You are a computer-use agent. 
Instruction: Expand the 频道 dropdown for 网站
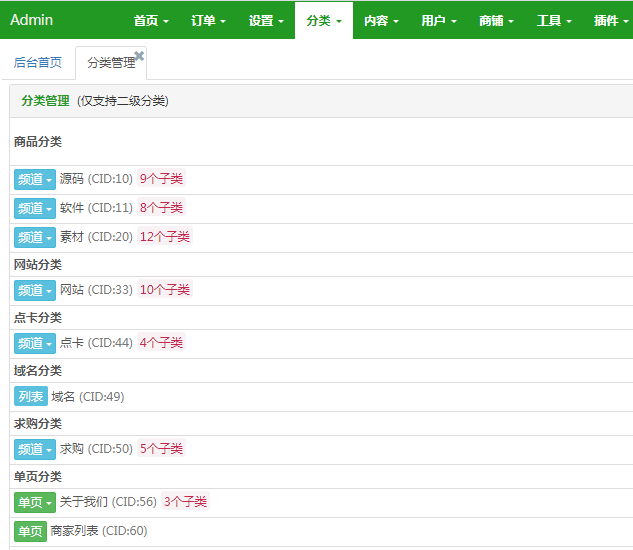35,290
